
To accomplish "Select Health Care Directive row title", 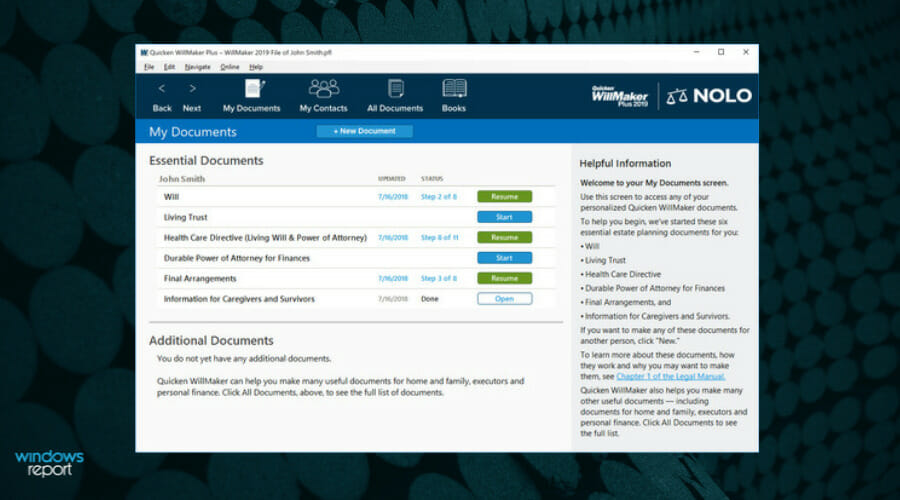I will point(265,238).
